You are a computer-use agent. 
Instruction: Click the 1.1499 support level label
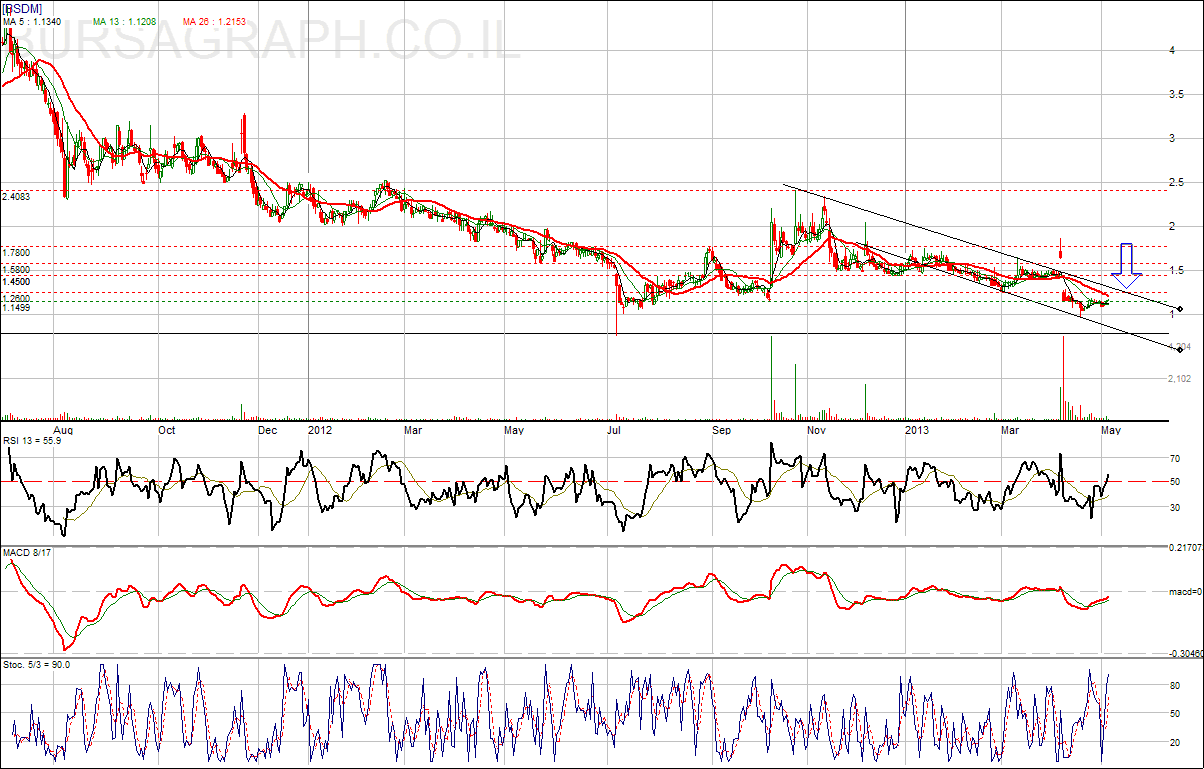pos(17,308)
